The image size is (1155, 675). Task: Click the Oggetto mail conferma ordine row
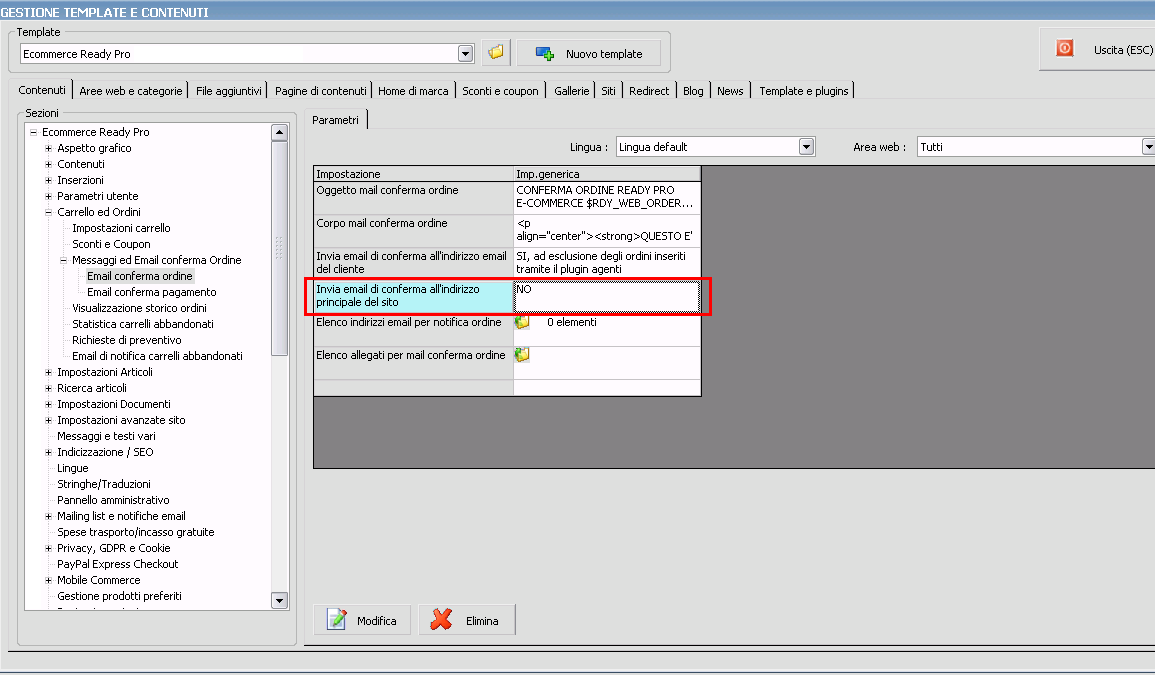(x=508, y=197)
